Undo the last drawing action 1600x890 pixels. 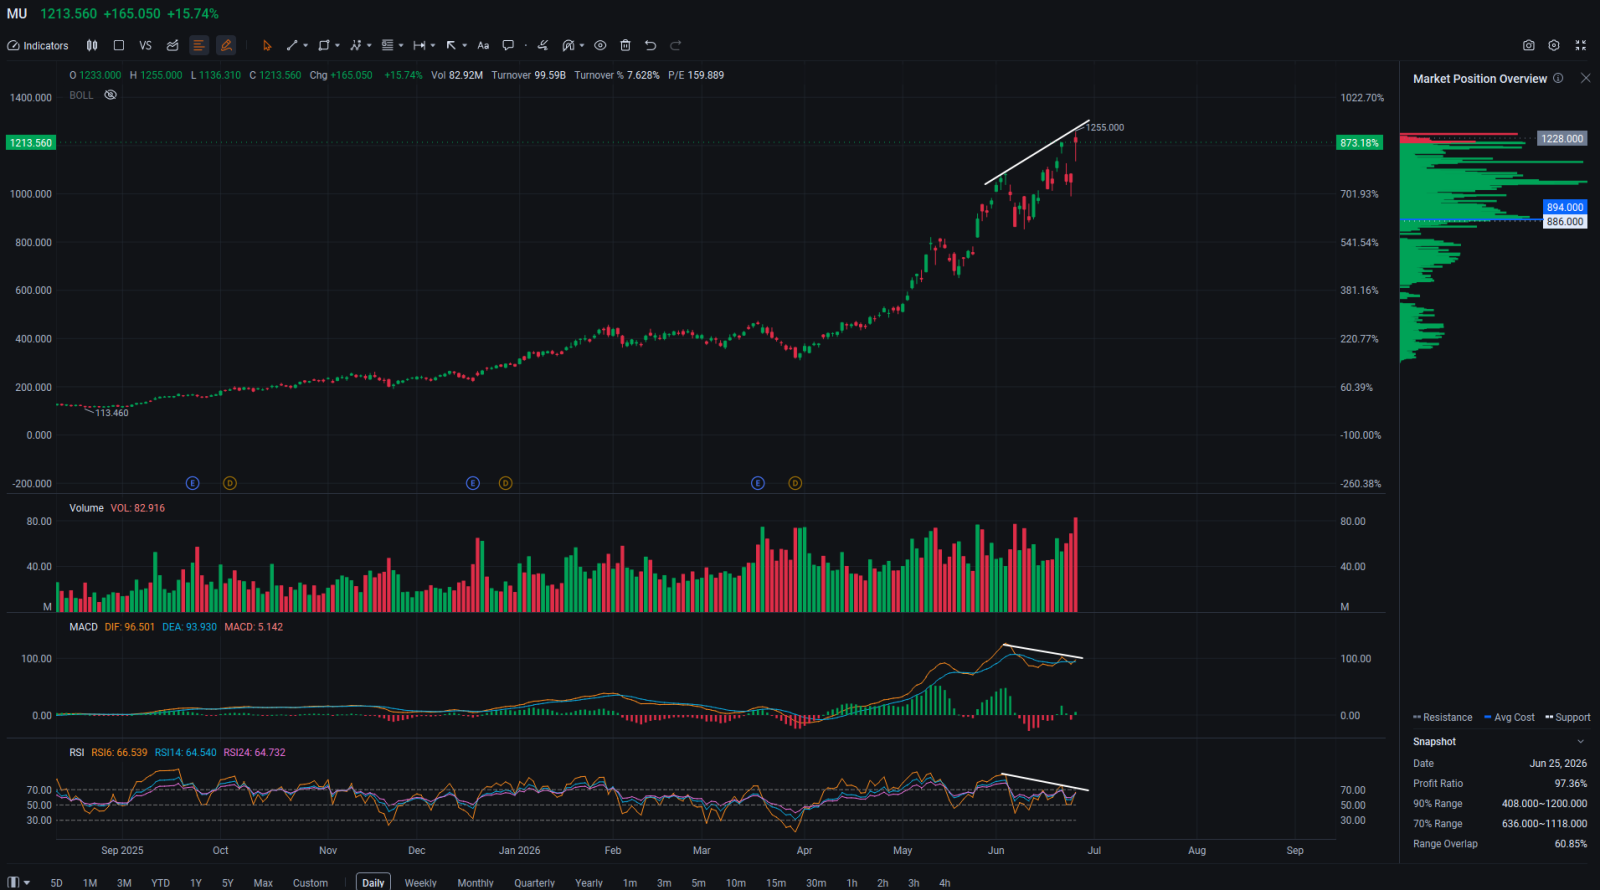[x=651, y=45]
